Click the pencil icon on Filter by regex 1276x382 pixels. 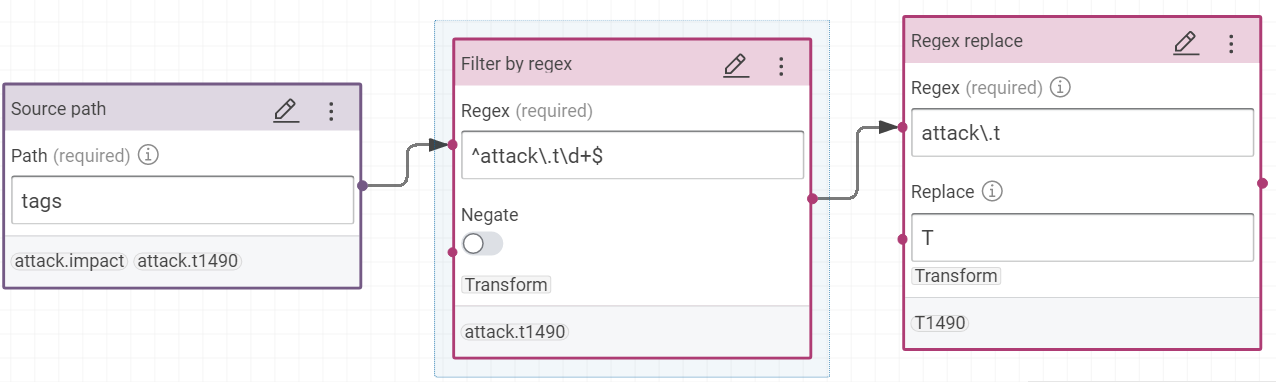735,66
